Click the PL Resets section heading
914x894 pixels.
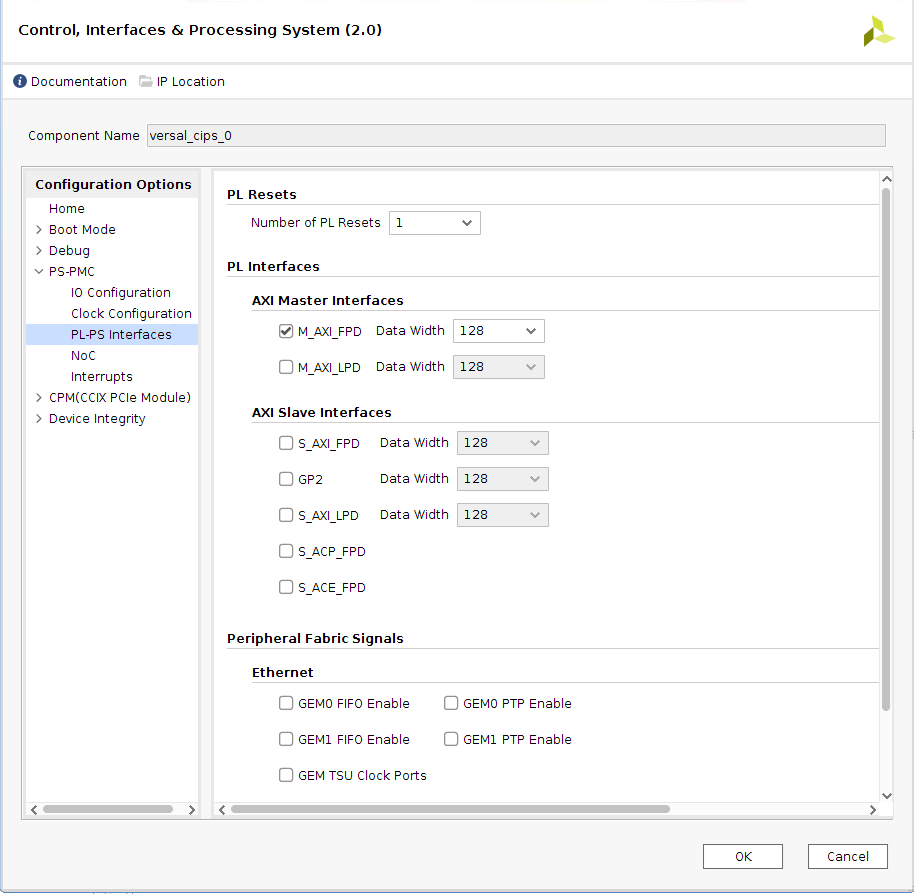point(262,195)
